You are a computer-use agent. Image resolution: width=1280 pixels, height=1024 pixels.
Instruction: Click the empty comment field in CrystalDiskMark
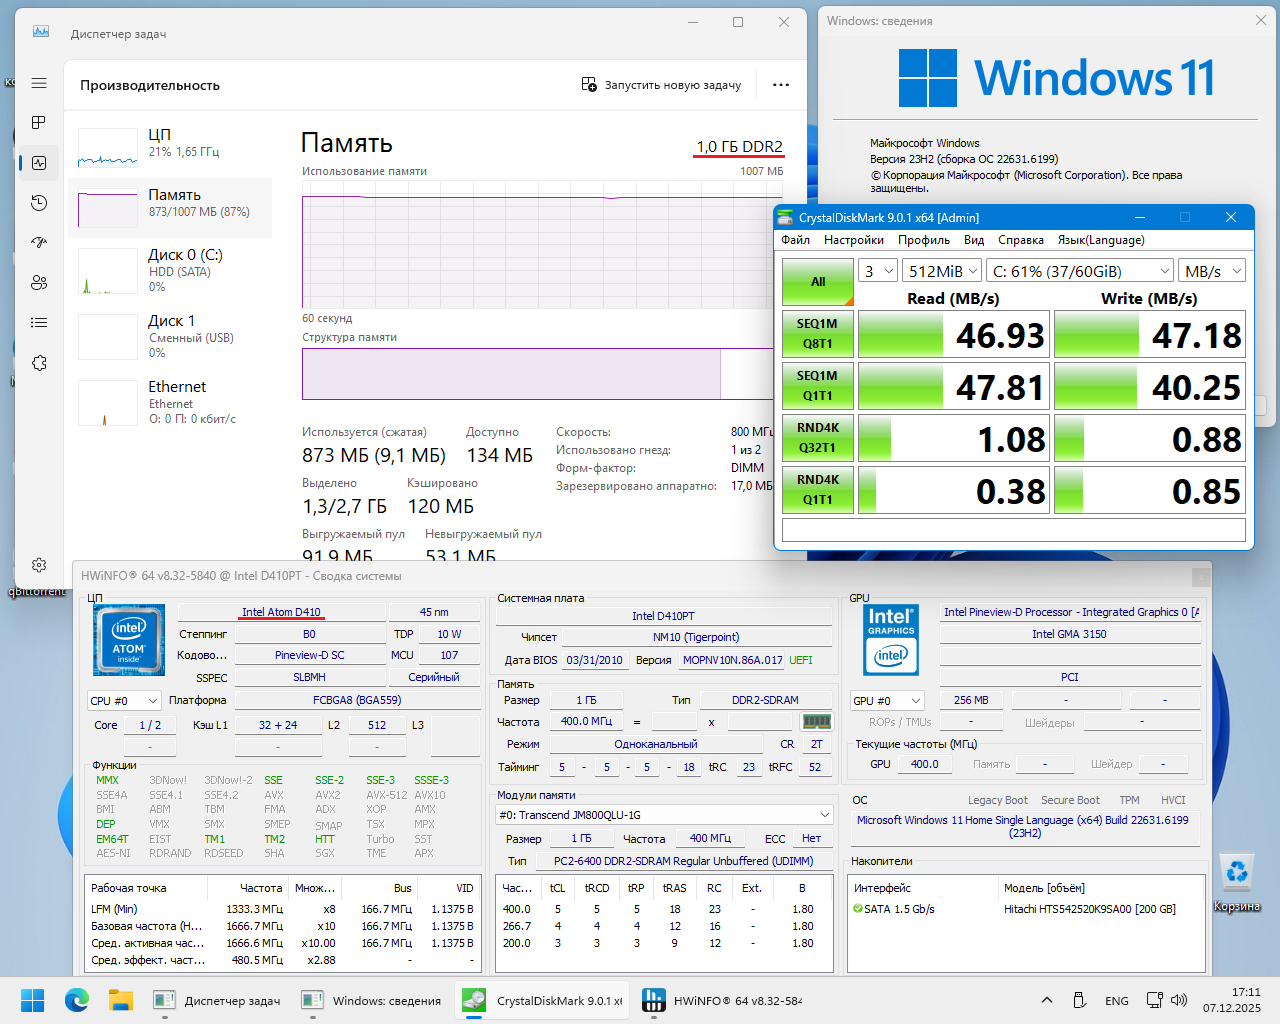(x=1014, y=530)
